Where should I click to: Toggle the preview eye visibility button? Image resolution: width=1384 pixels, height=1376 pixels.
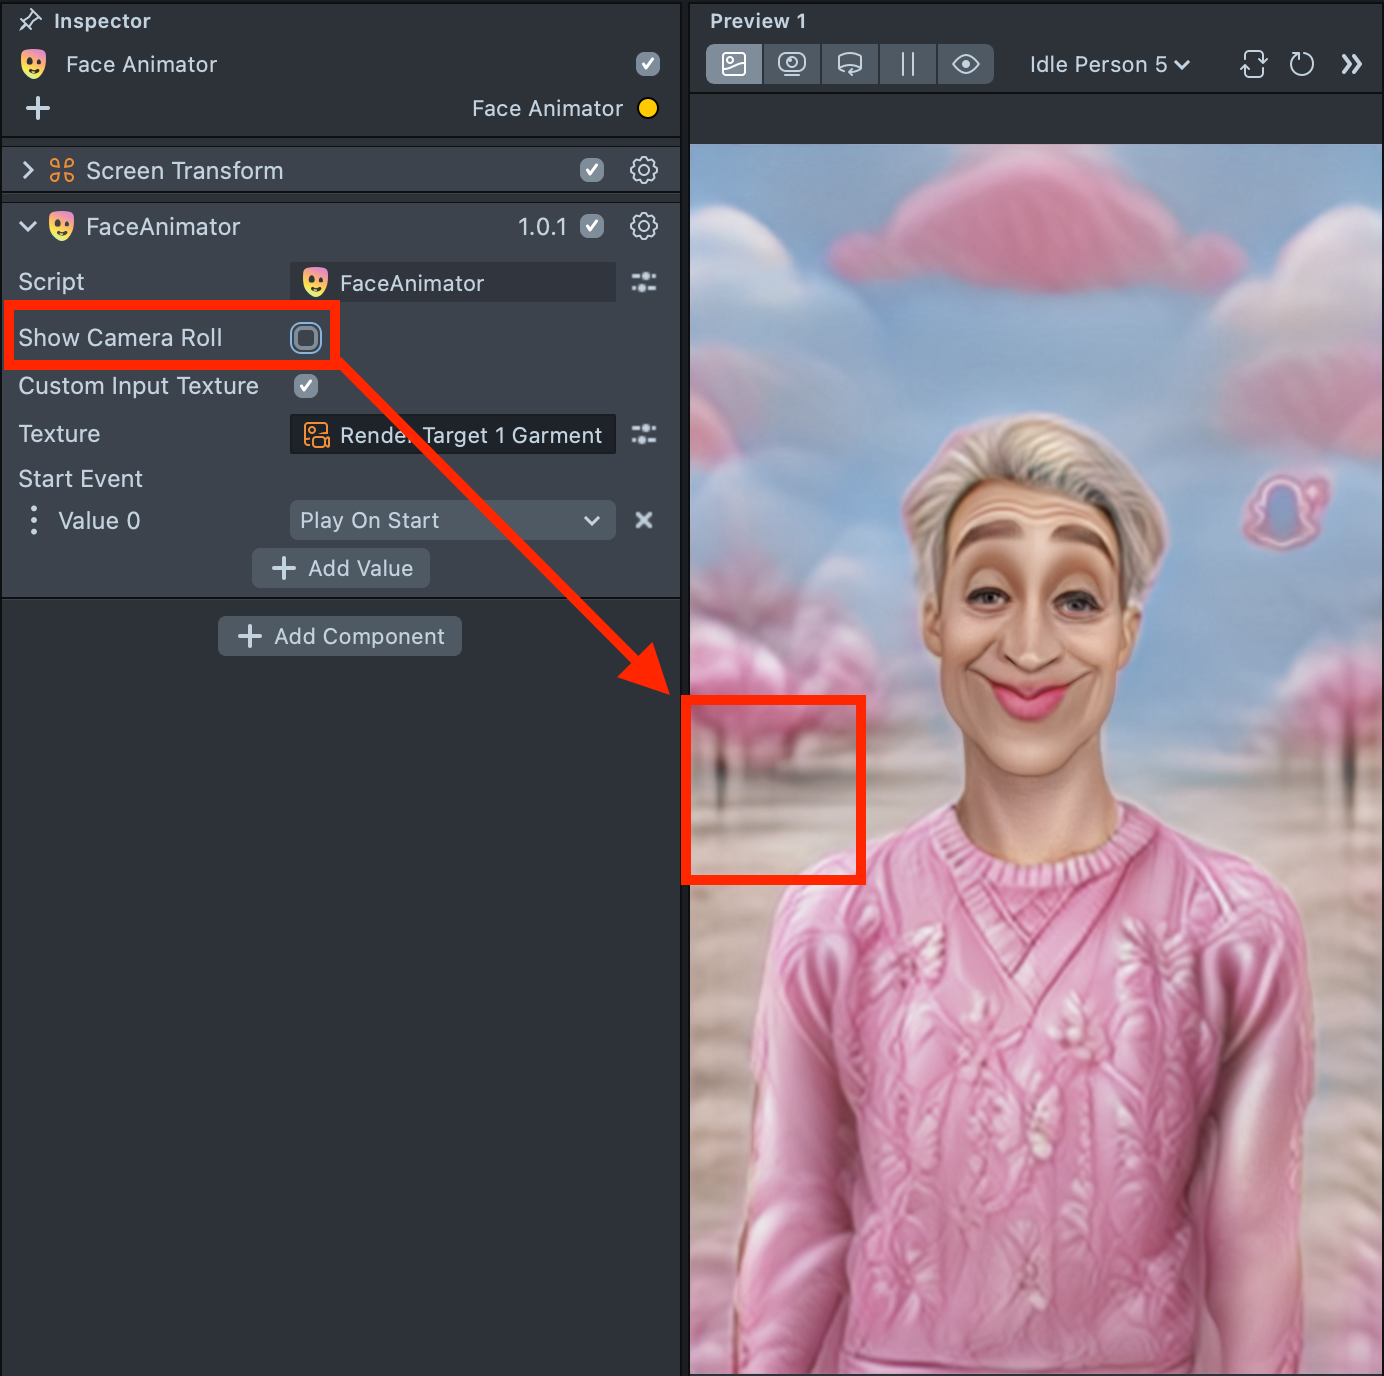pos(965,64)
